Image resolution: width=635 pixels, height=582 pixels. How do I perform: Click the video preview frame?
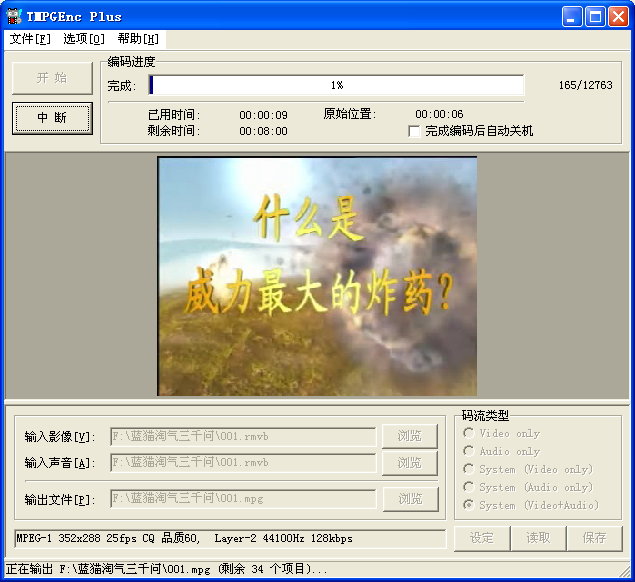(x=317, y=276)
